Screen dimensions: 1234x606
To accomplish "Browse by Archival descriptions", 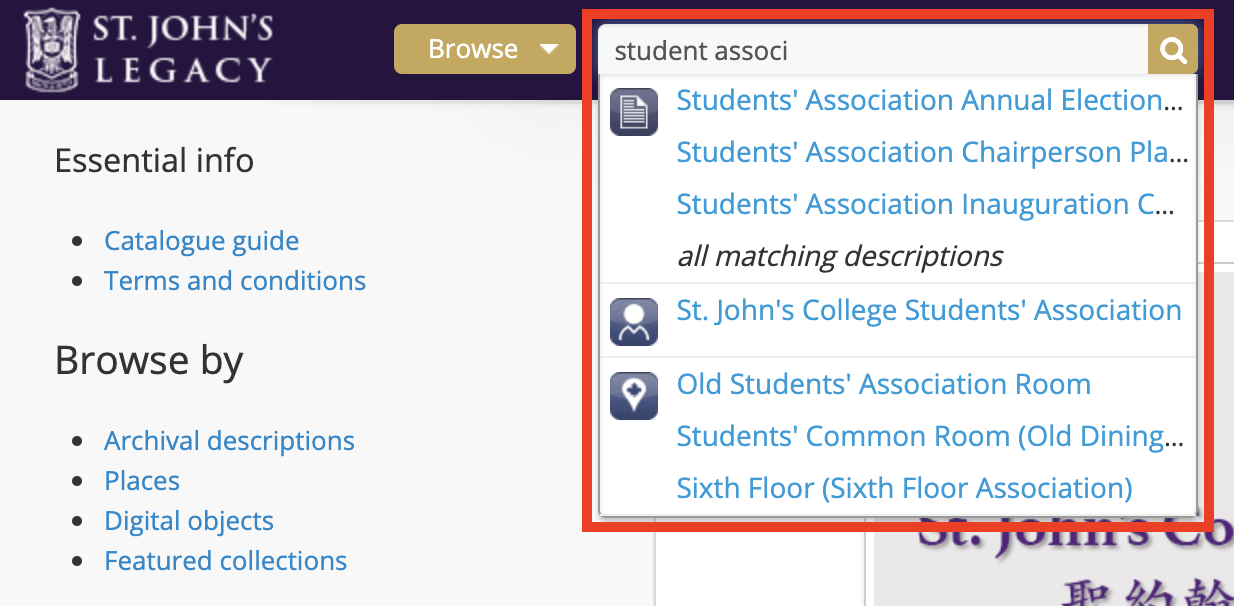I will 229,441.
